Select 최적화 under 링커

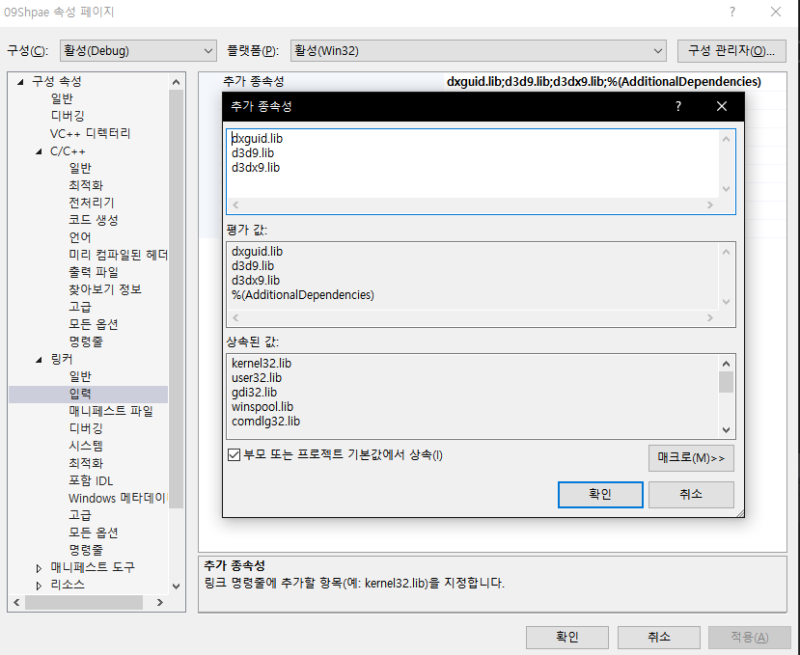(86, 463)
